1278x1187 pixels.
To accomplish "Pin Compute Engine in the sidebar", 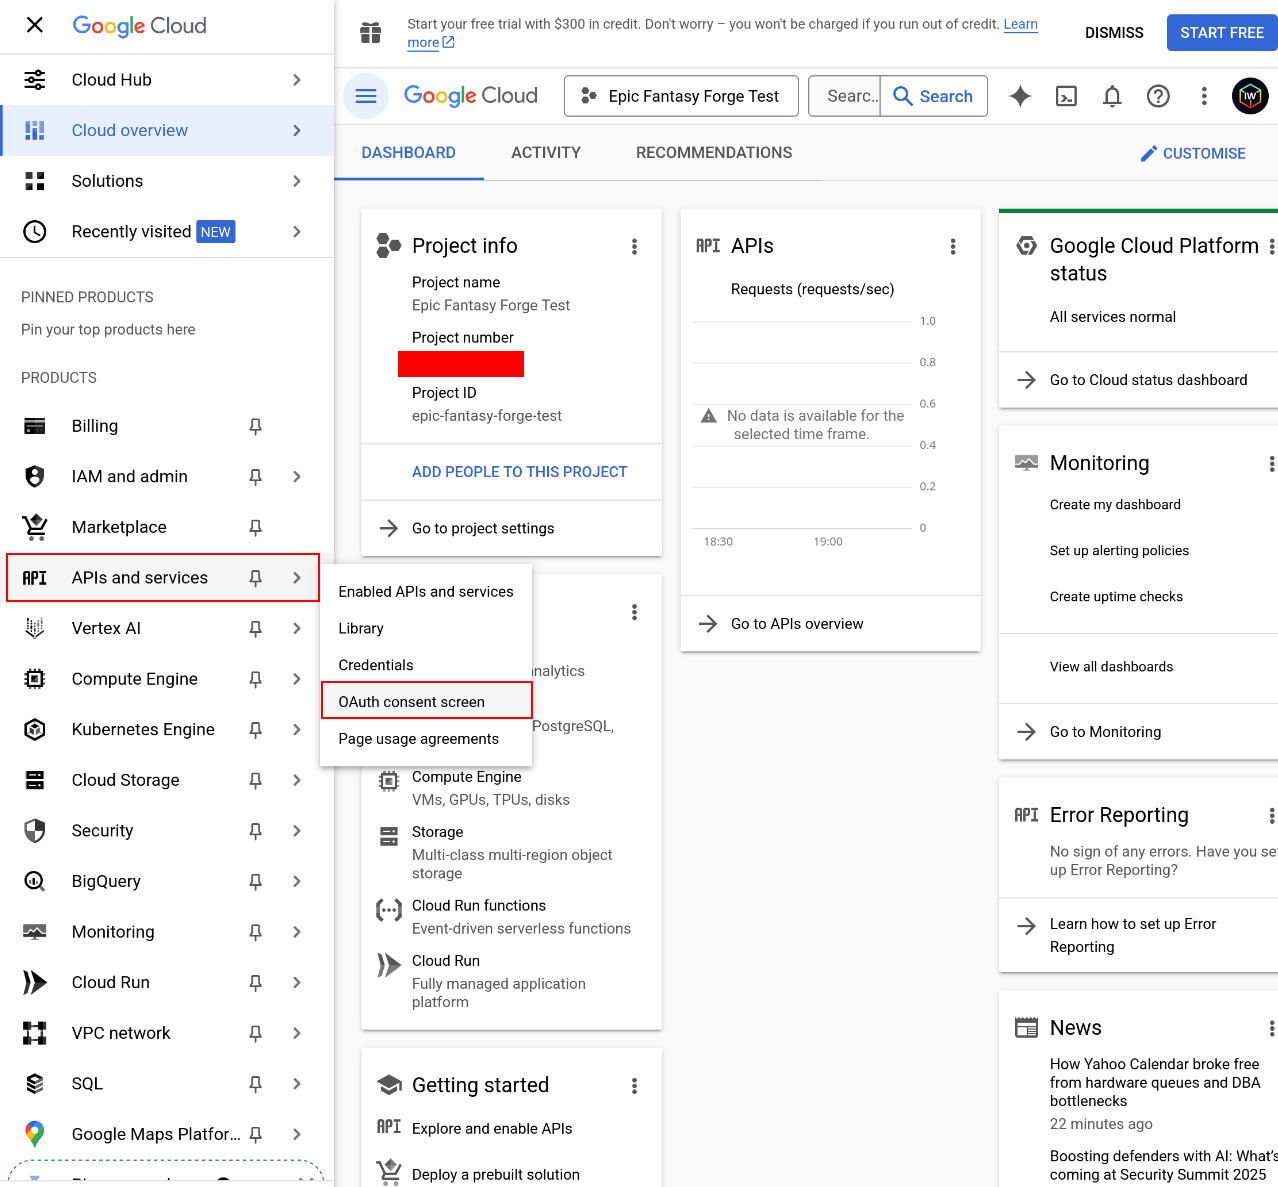I will [x=255, y=679].
